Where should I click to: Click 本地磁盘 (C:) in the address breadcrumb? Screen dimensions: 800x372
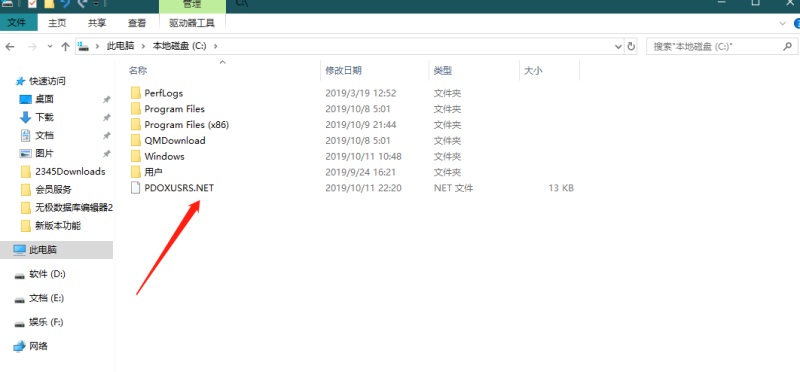[180, 46]
